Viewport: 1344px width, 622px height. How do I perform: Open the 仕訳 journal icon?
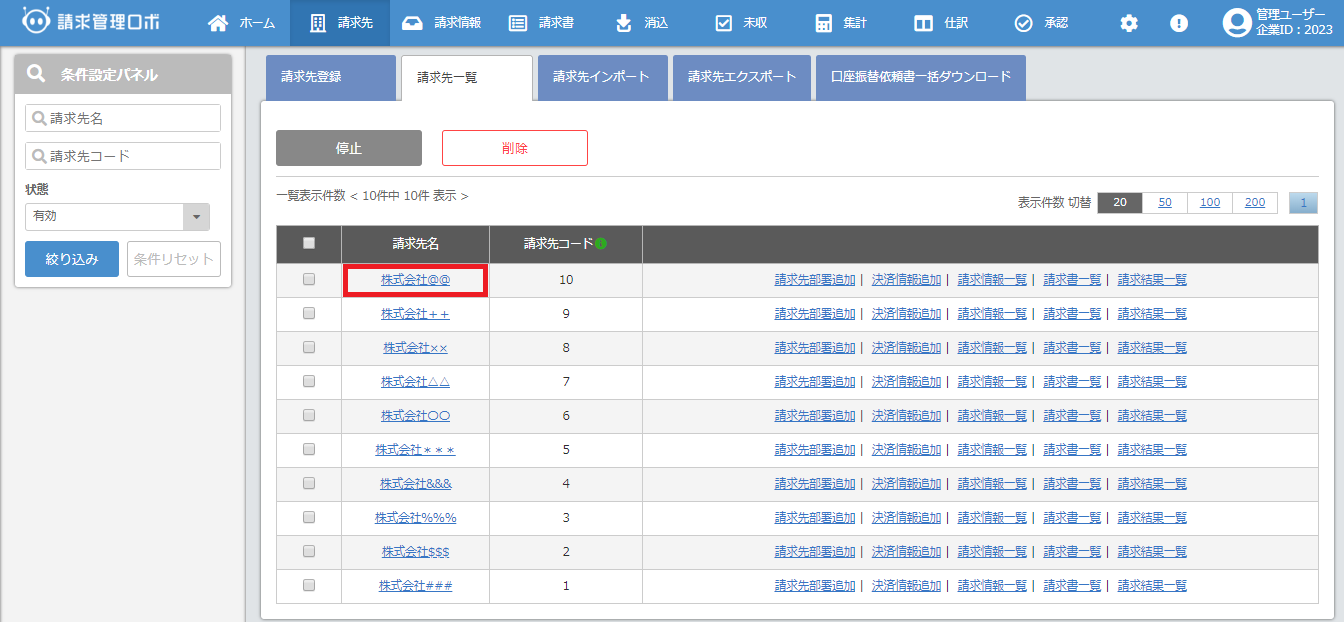pos(923,23)
